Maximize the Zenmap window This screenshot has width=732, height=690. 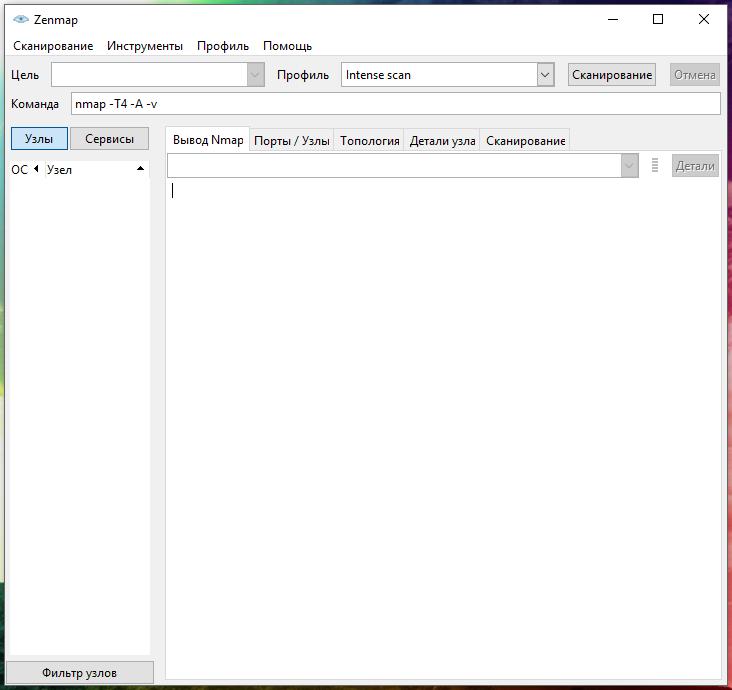point(658,19)
